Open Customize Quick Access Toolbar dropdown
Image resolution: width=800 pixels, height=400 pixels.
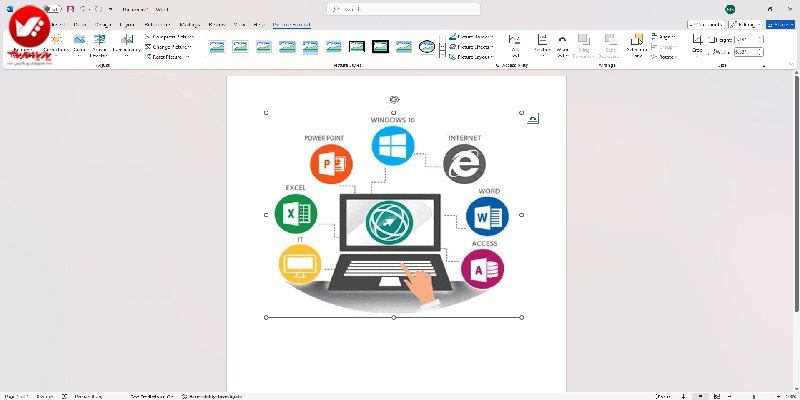[111, 9]
